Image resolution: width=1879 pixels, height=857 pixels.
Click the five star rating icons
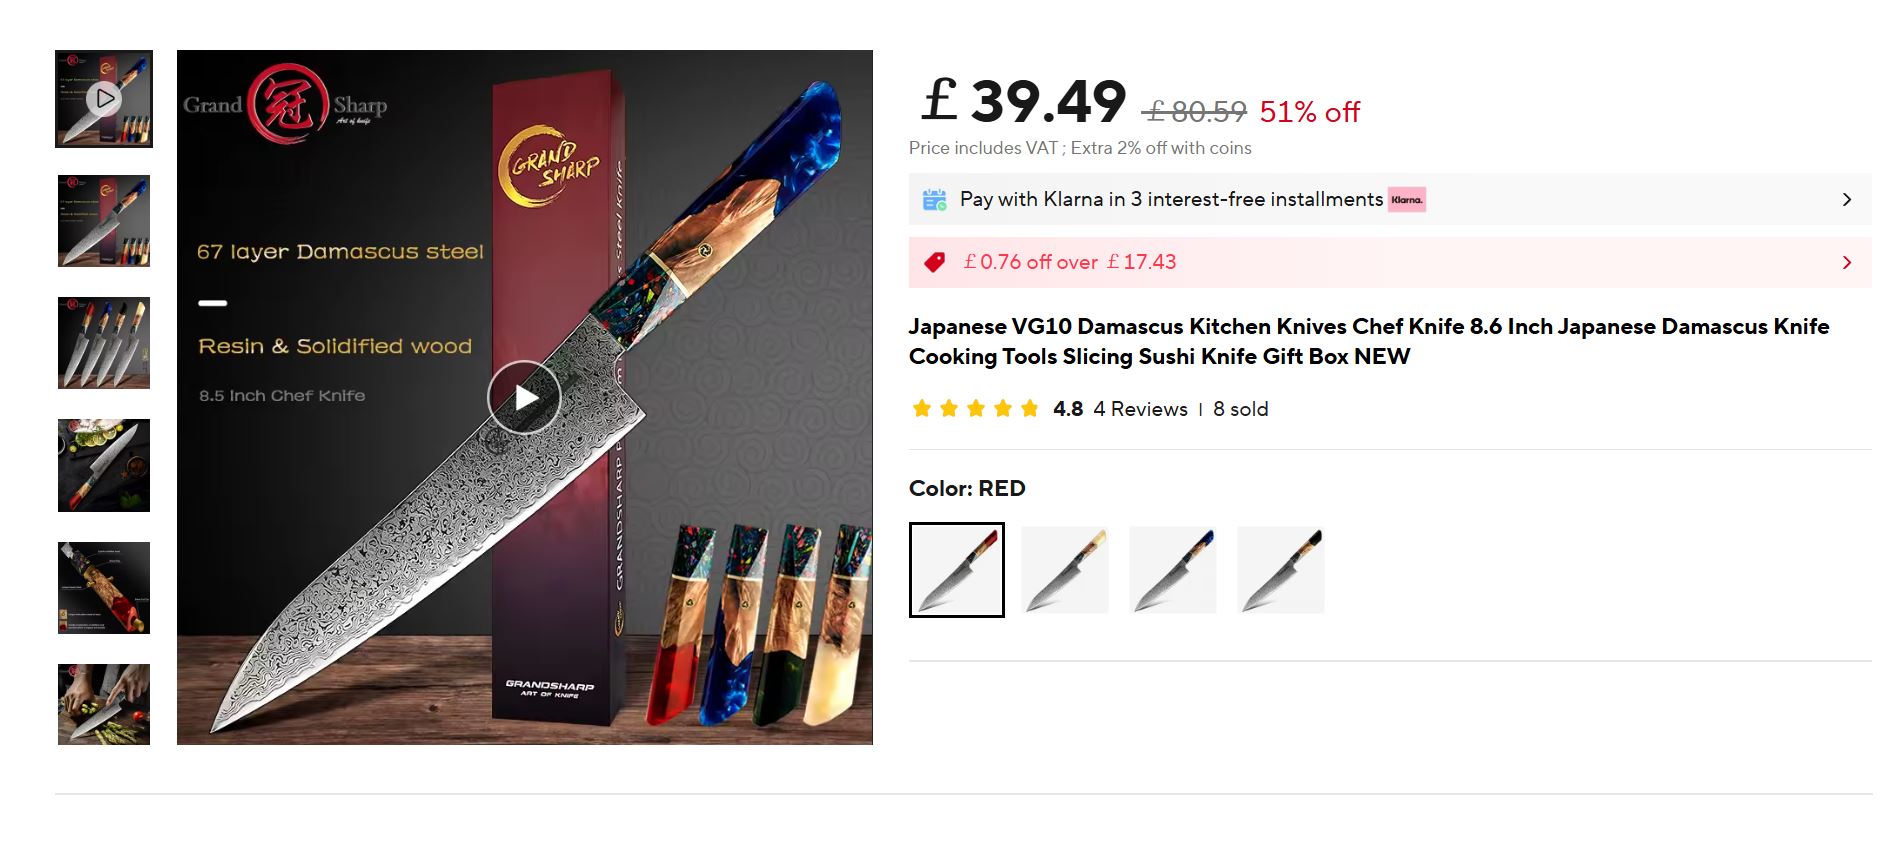click(x=975, y=409)
